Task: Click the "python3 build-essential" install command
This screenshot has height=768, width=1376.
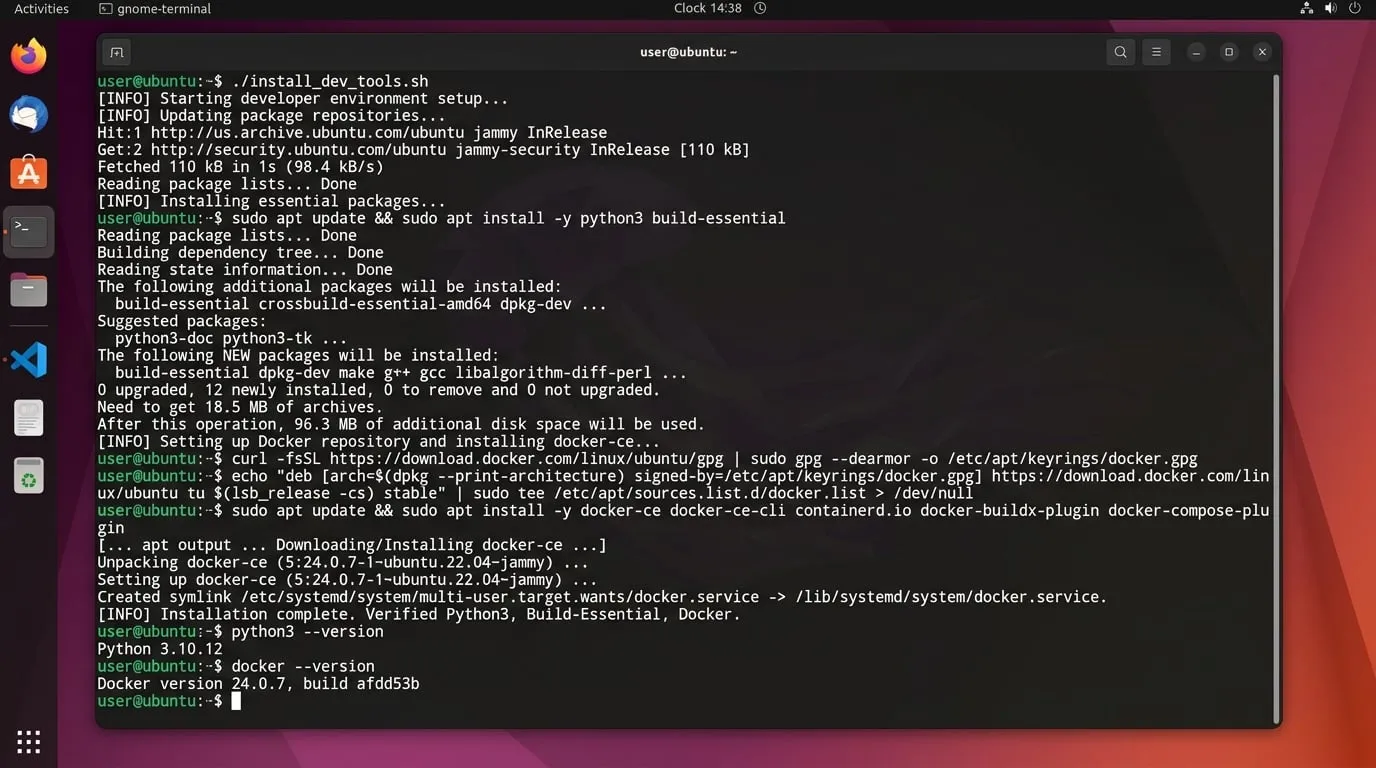Action: click(441, 218)
